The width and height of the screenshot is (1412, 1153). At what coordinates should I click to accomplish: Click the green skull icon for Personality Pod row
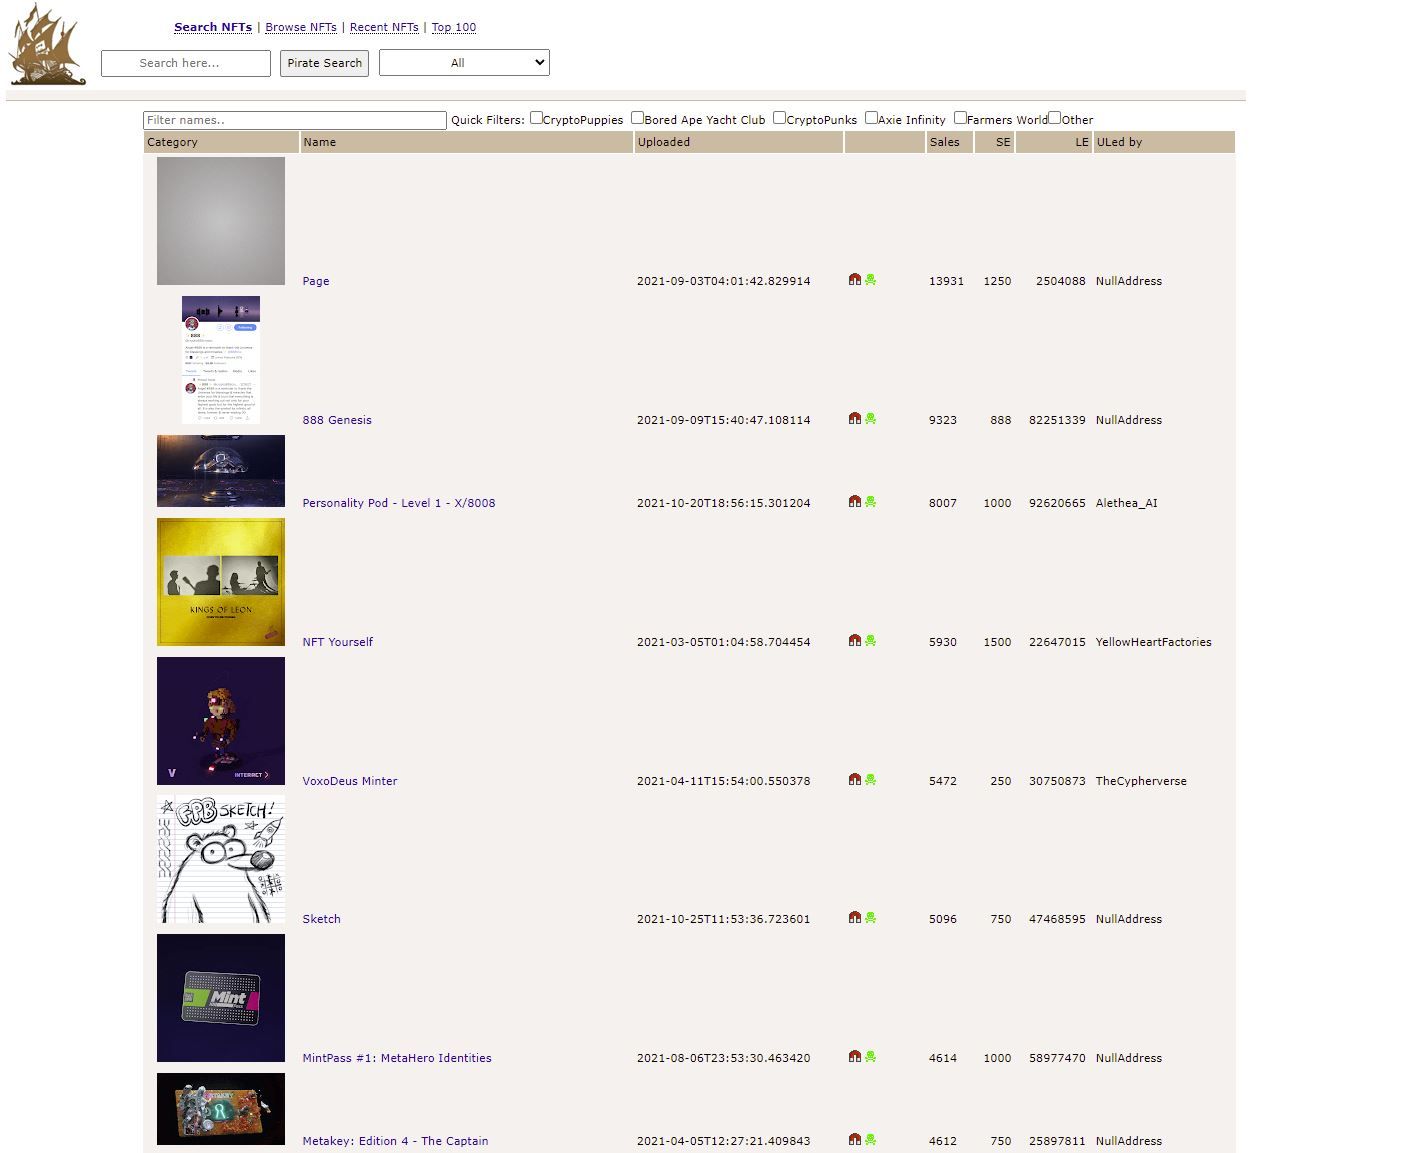tap(870, 501)
